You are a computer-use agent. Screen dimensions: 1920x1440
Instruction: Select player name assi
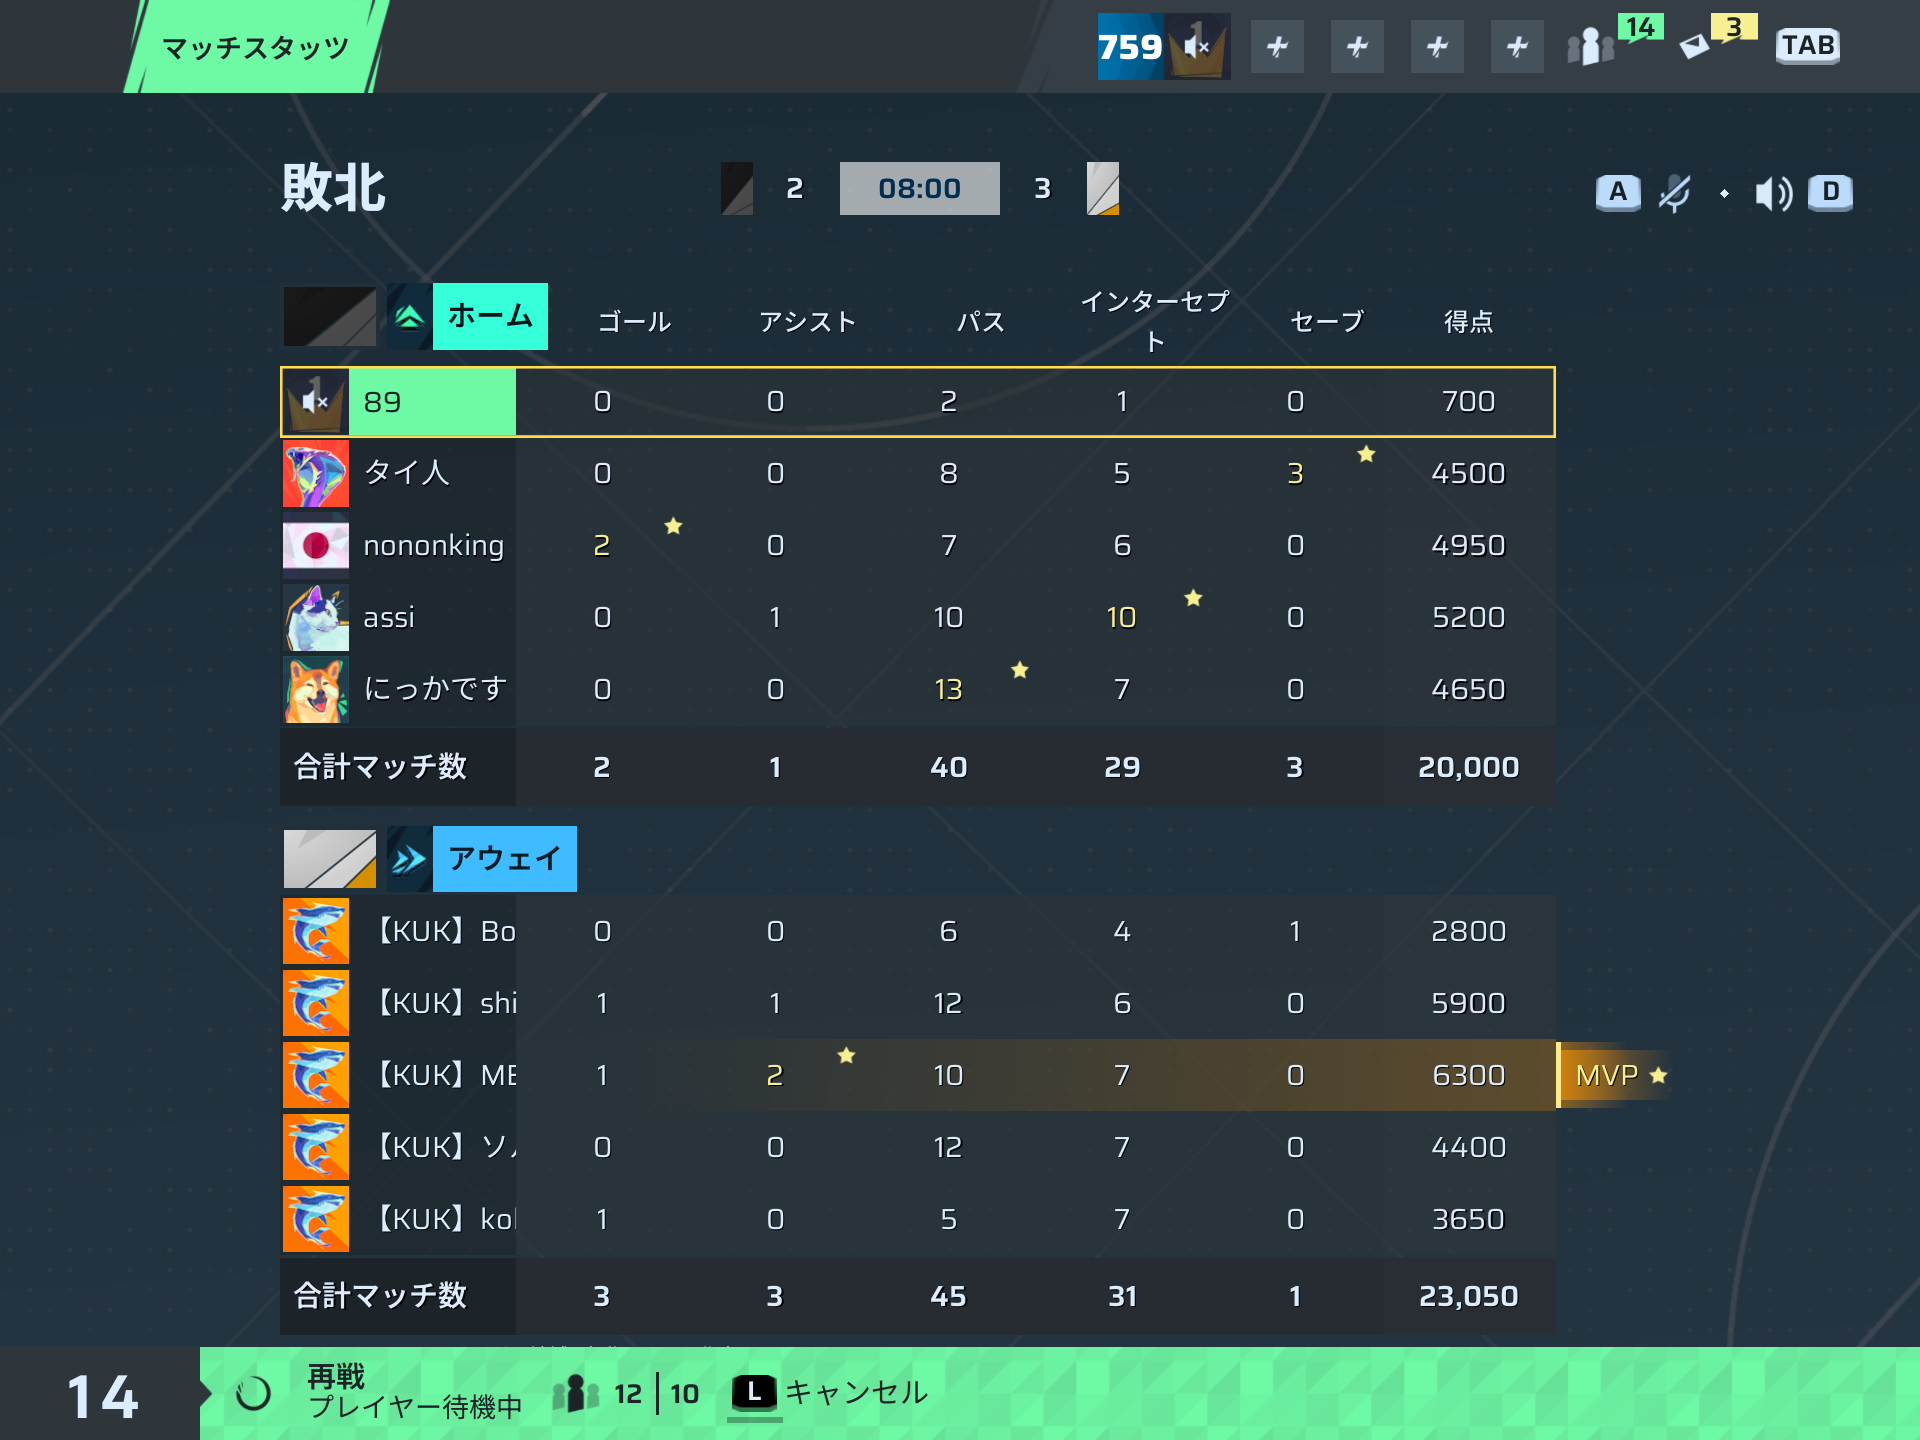click(x=389, y=618)
